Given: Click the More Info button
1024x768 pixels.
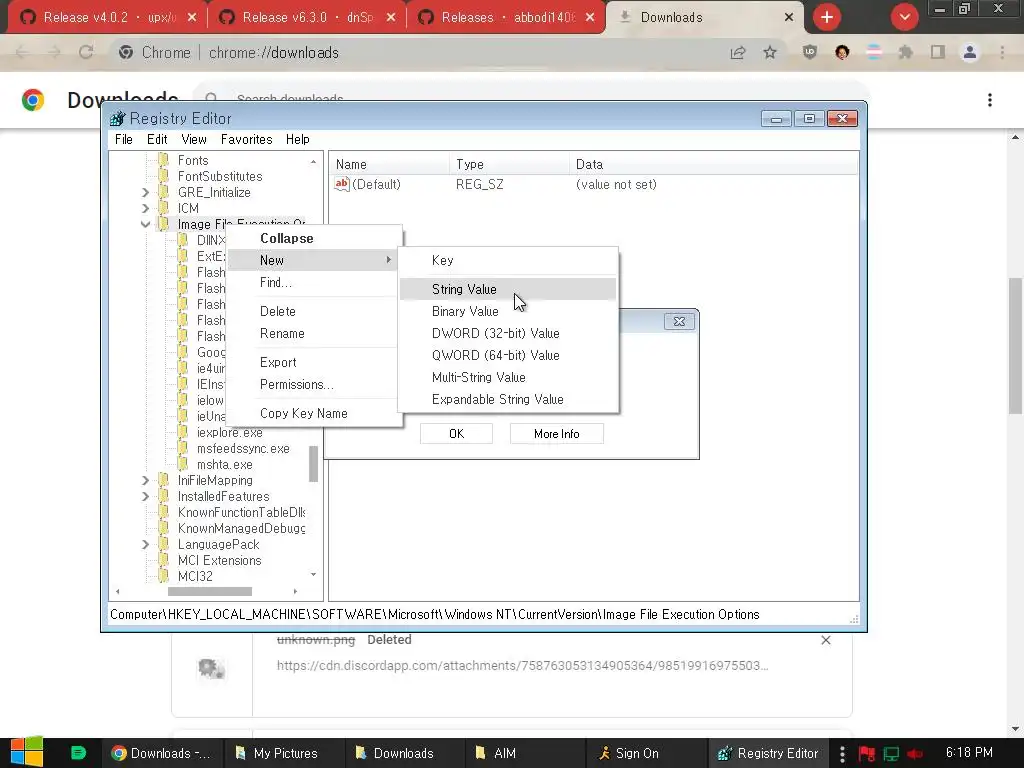Looking at the screenshot, I should tap(556, 434).
